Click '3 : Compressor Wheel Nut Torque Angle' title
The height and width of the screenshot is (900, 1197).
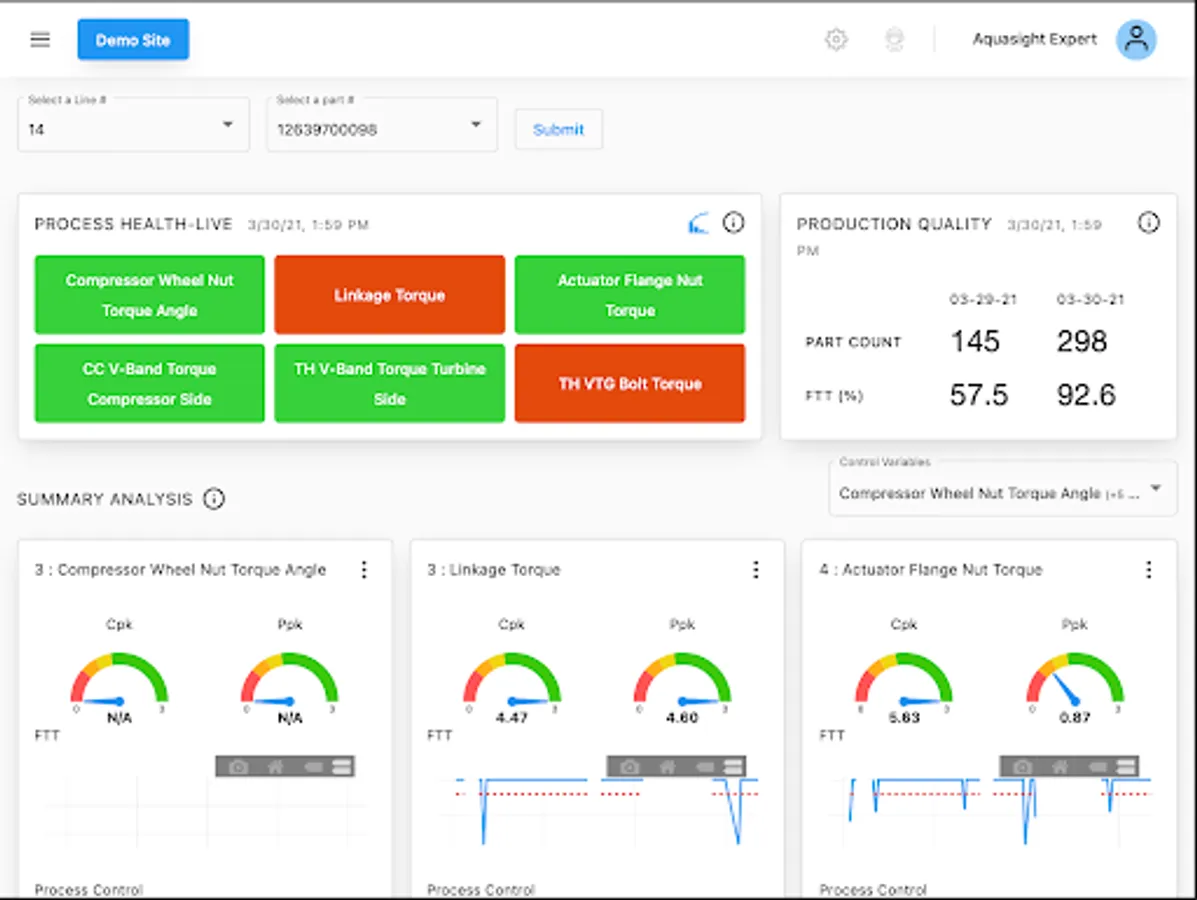click(180, 569)
